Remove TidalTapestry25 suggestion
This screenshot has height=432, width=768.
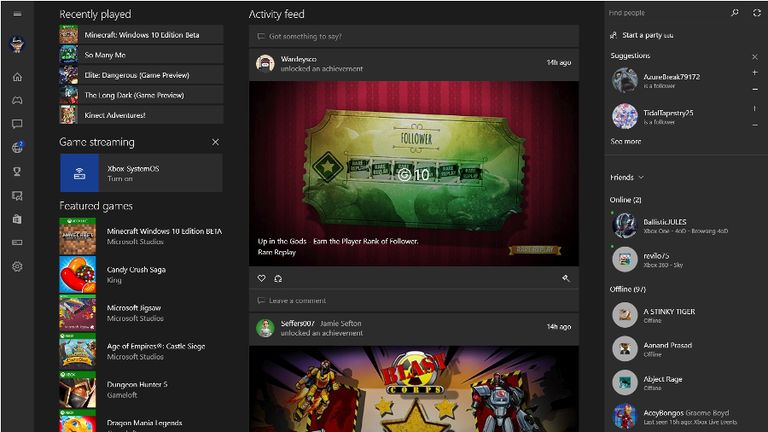click(x=755, y=125)
